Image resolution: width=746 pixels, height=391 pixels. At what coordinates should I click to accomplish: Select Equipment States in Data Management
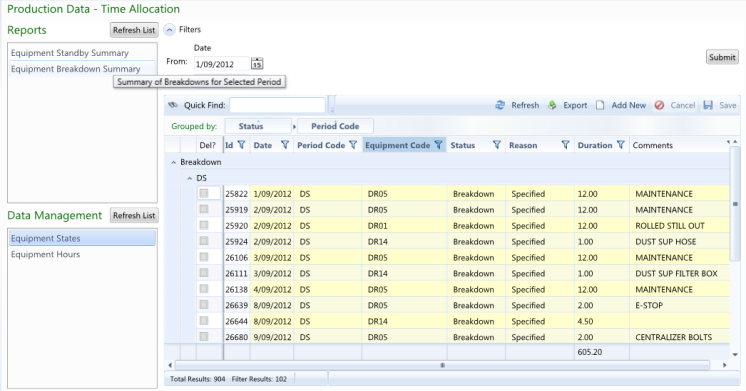click(x=82, y=238)
